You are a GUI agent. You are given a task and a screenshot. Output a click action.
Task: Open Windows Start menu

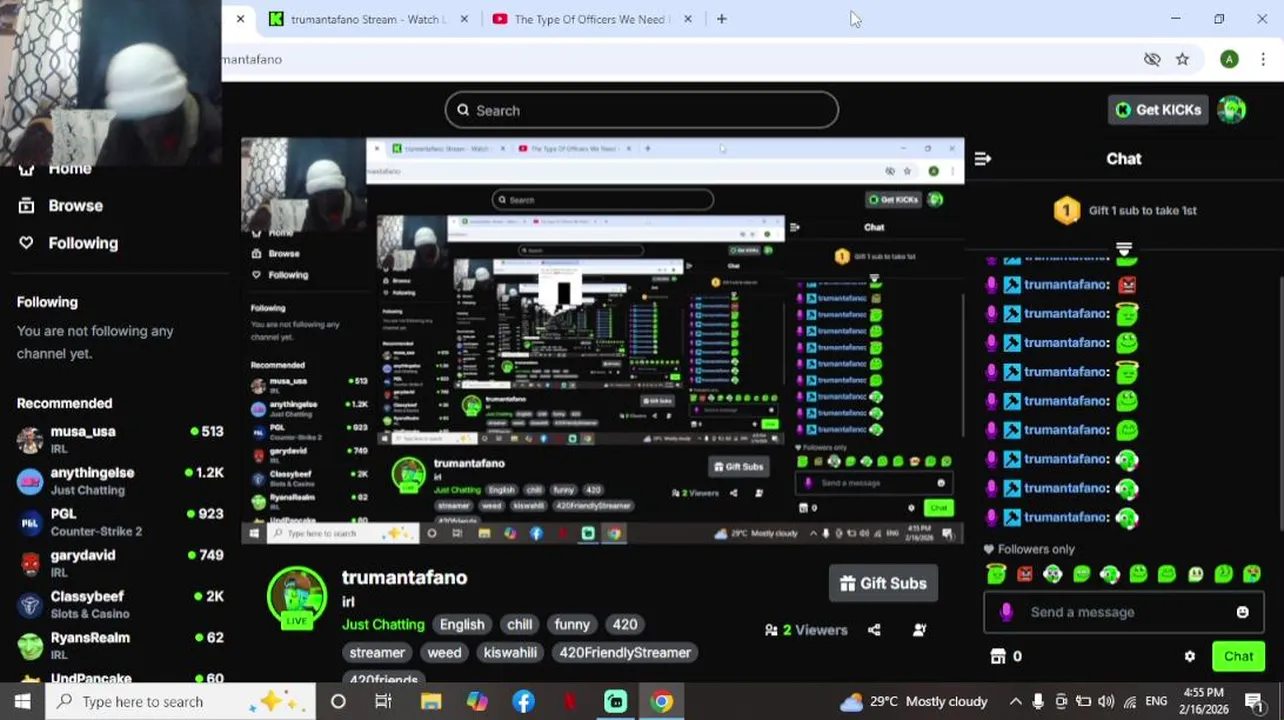click(22, 702)
